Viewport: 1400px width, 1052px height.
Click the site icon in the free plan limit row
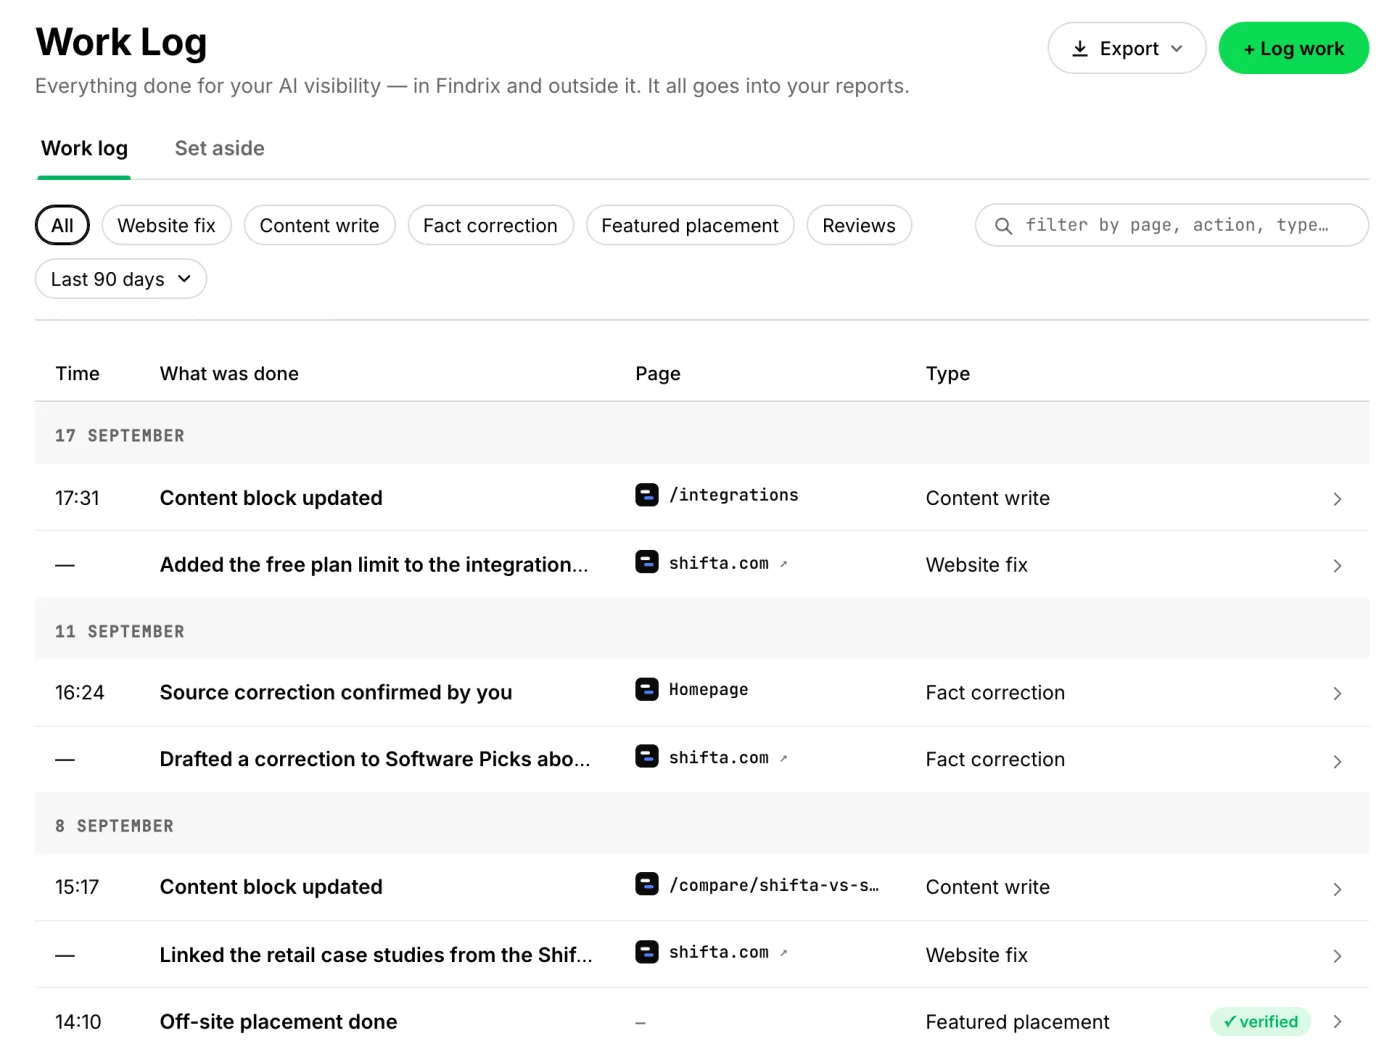pos(647,562)
